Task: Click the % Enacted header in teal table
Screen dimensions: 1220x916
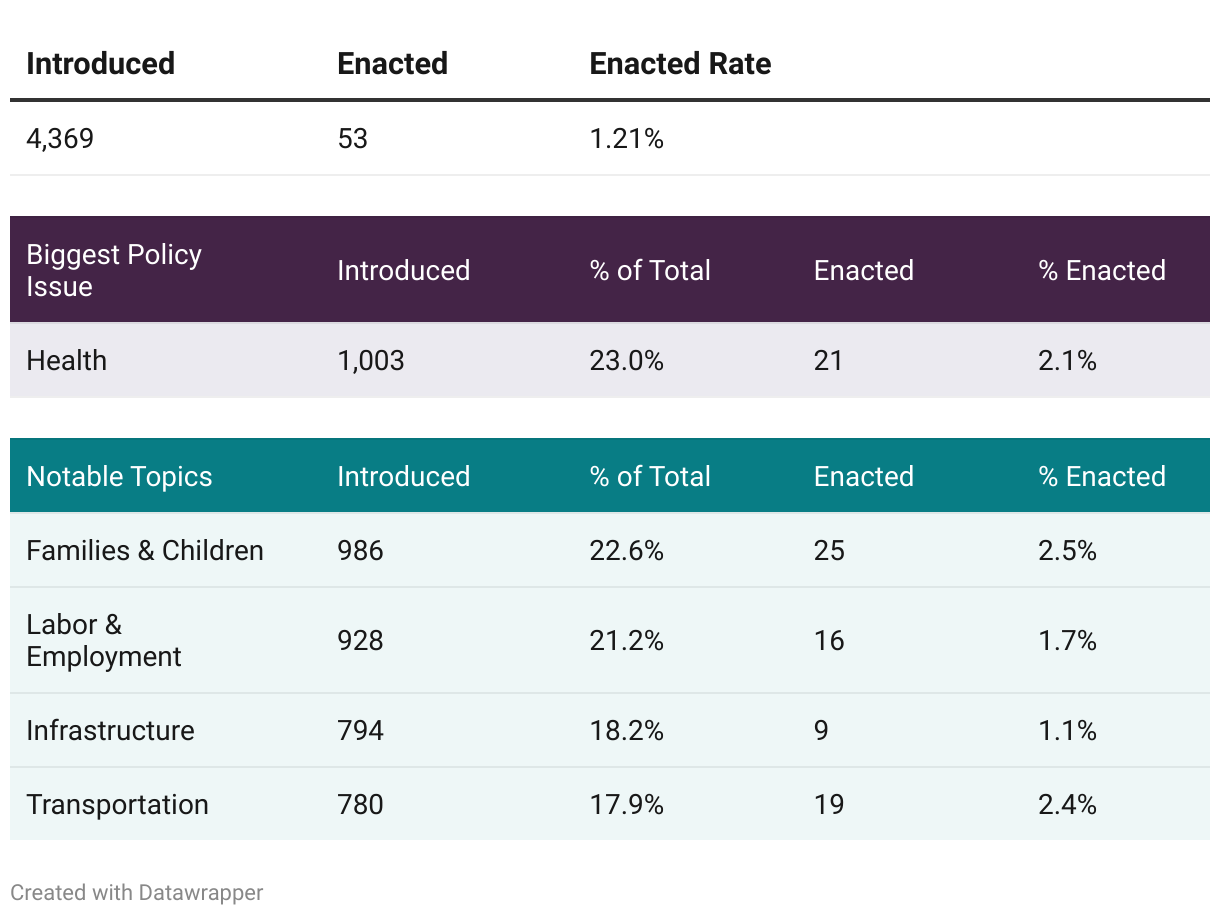Action: 1102,476
